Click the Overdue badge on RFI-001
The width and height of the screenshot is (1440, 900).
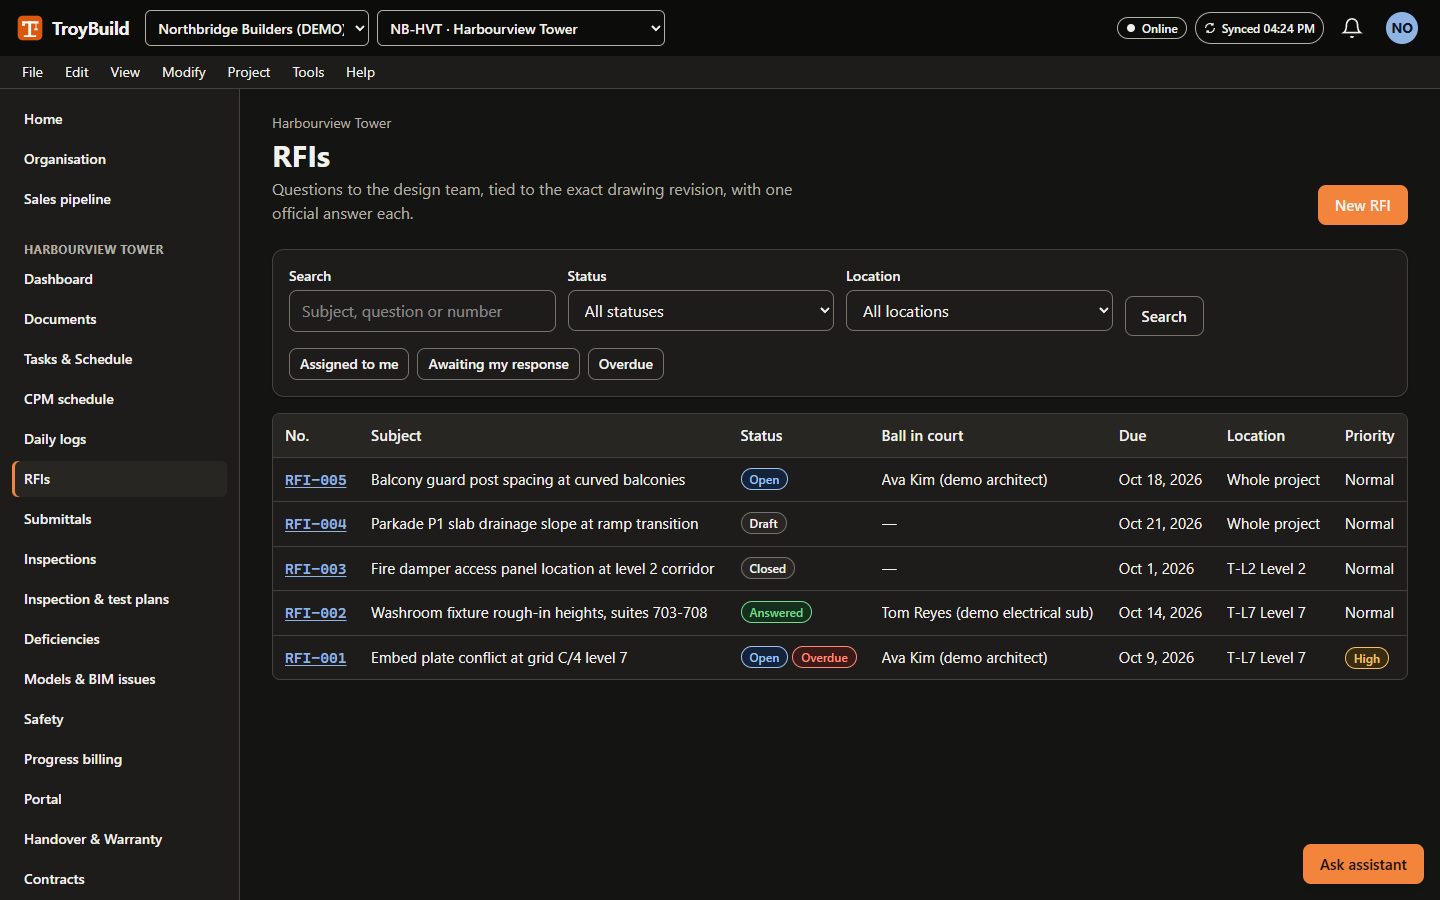click(824, 658)
